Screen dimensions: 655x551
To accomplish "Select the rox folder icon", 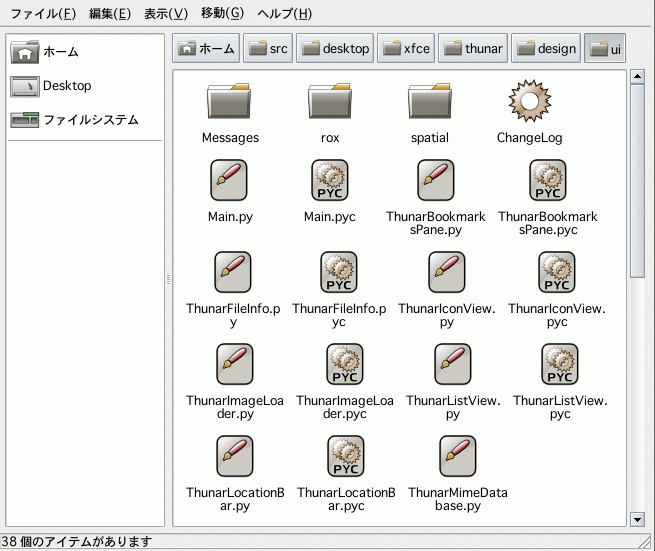I will (330, 103).
